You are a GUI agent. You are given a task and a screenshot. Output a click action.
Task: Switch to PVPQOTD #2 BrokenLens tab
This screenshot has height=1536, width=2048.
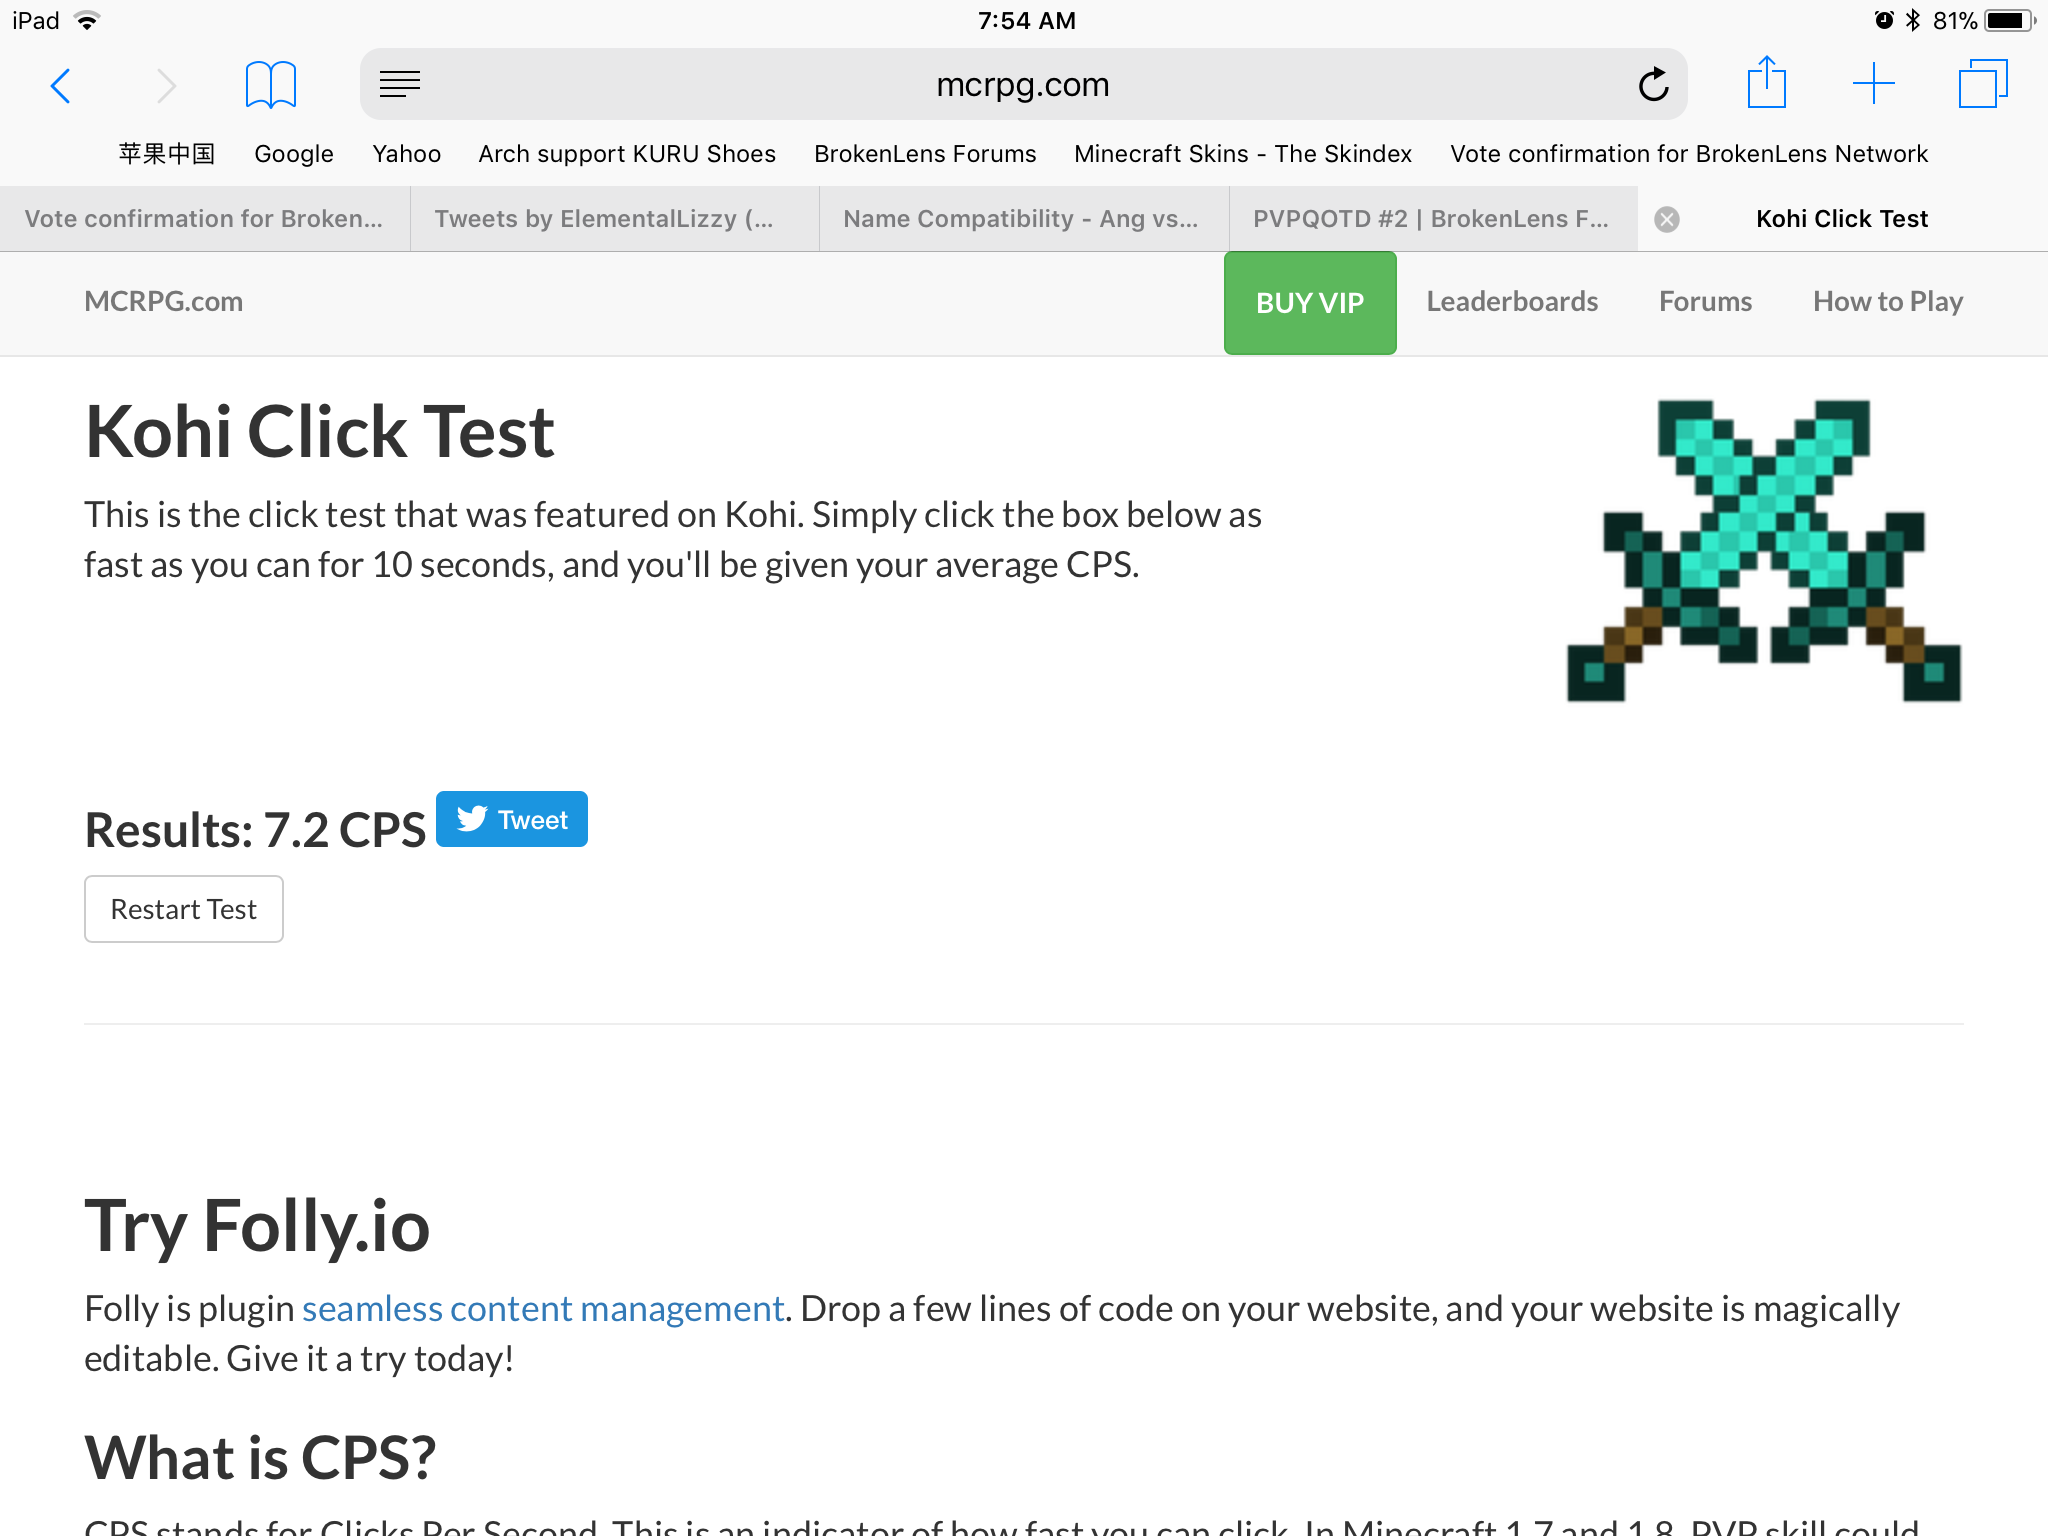(1433, 219)
